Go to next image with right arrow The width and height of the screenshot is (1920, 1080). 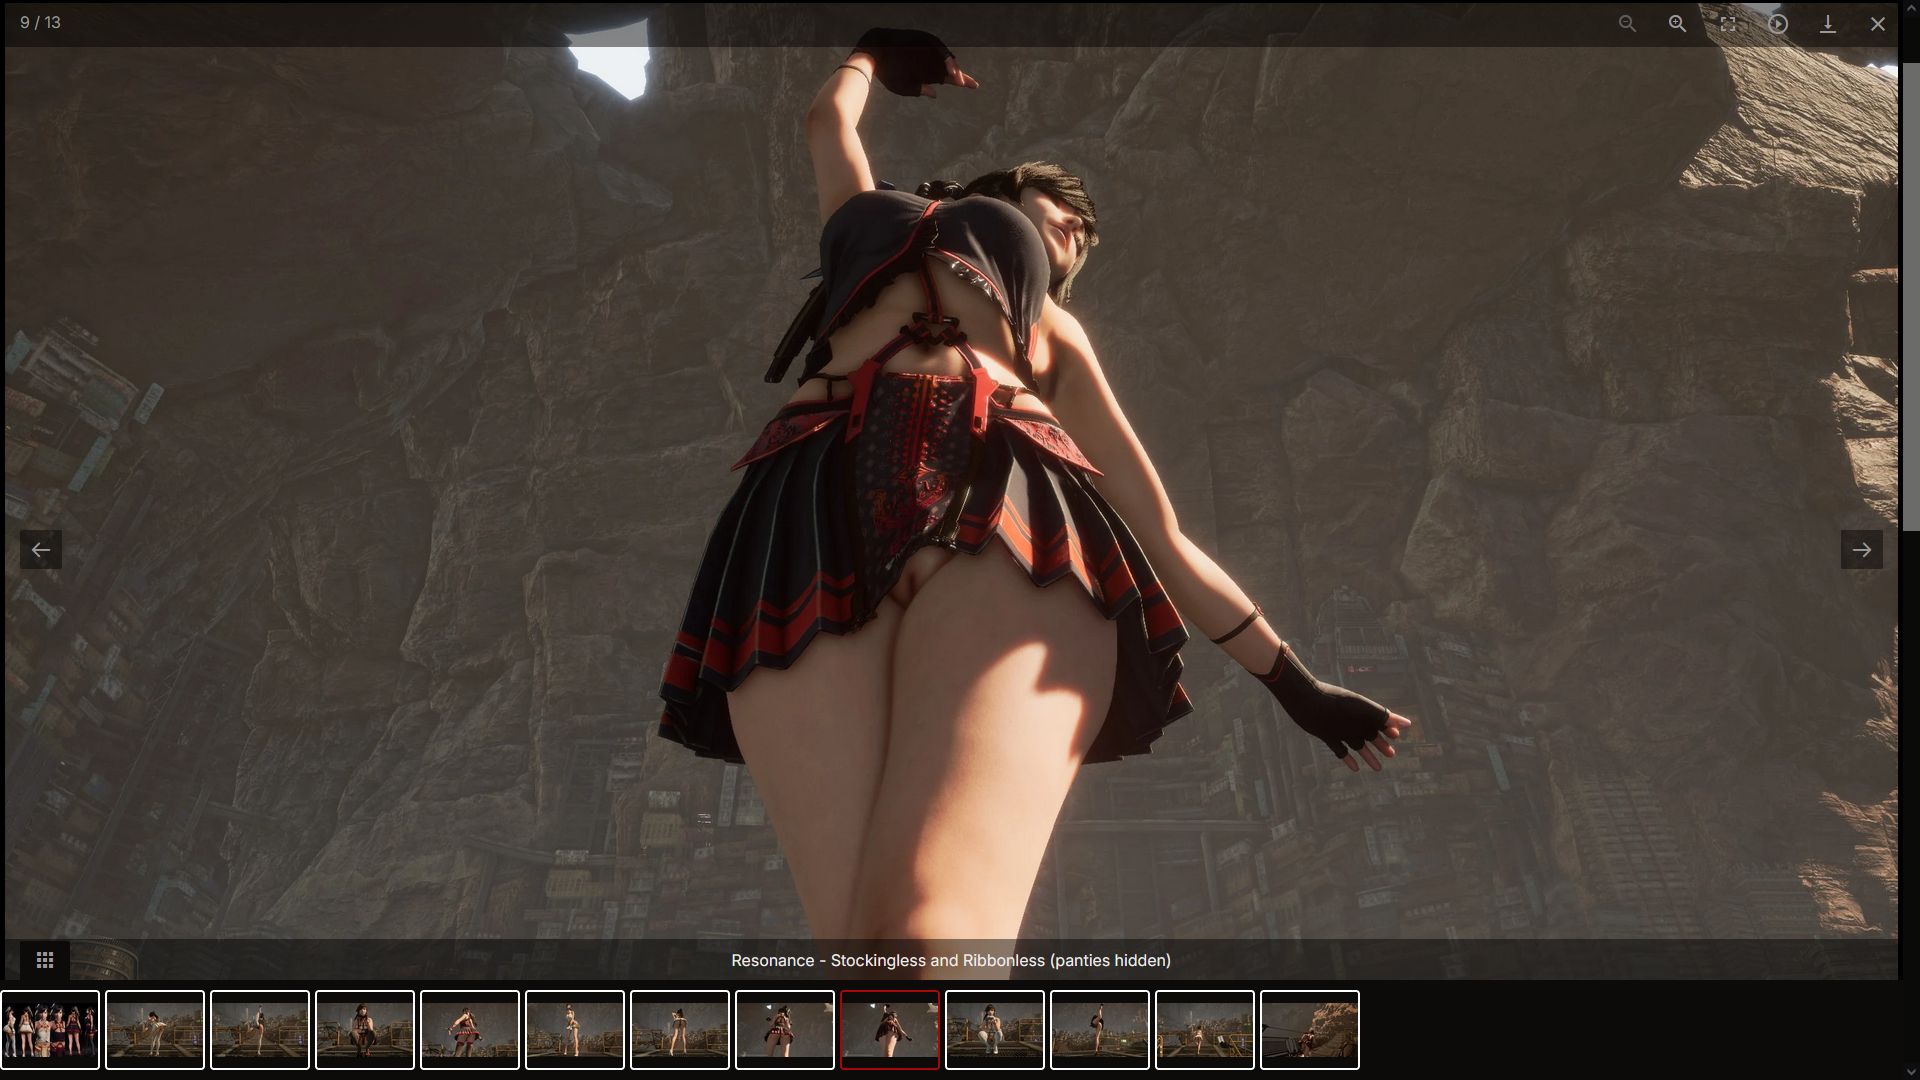pyautogui.click(x=1861, y=549)
